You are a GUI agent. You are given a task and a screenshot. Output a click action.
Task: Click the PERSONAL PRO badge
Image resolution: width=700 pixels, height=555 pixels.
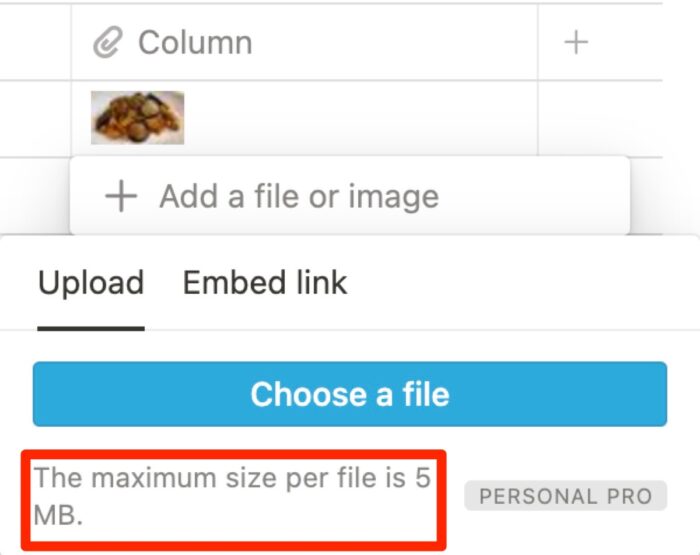[565, 496]
